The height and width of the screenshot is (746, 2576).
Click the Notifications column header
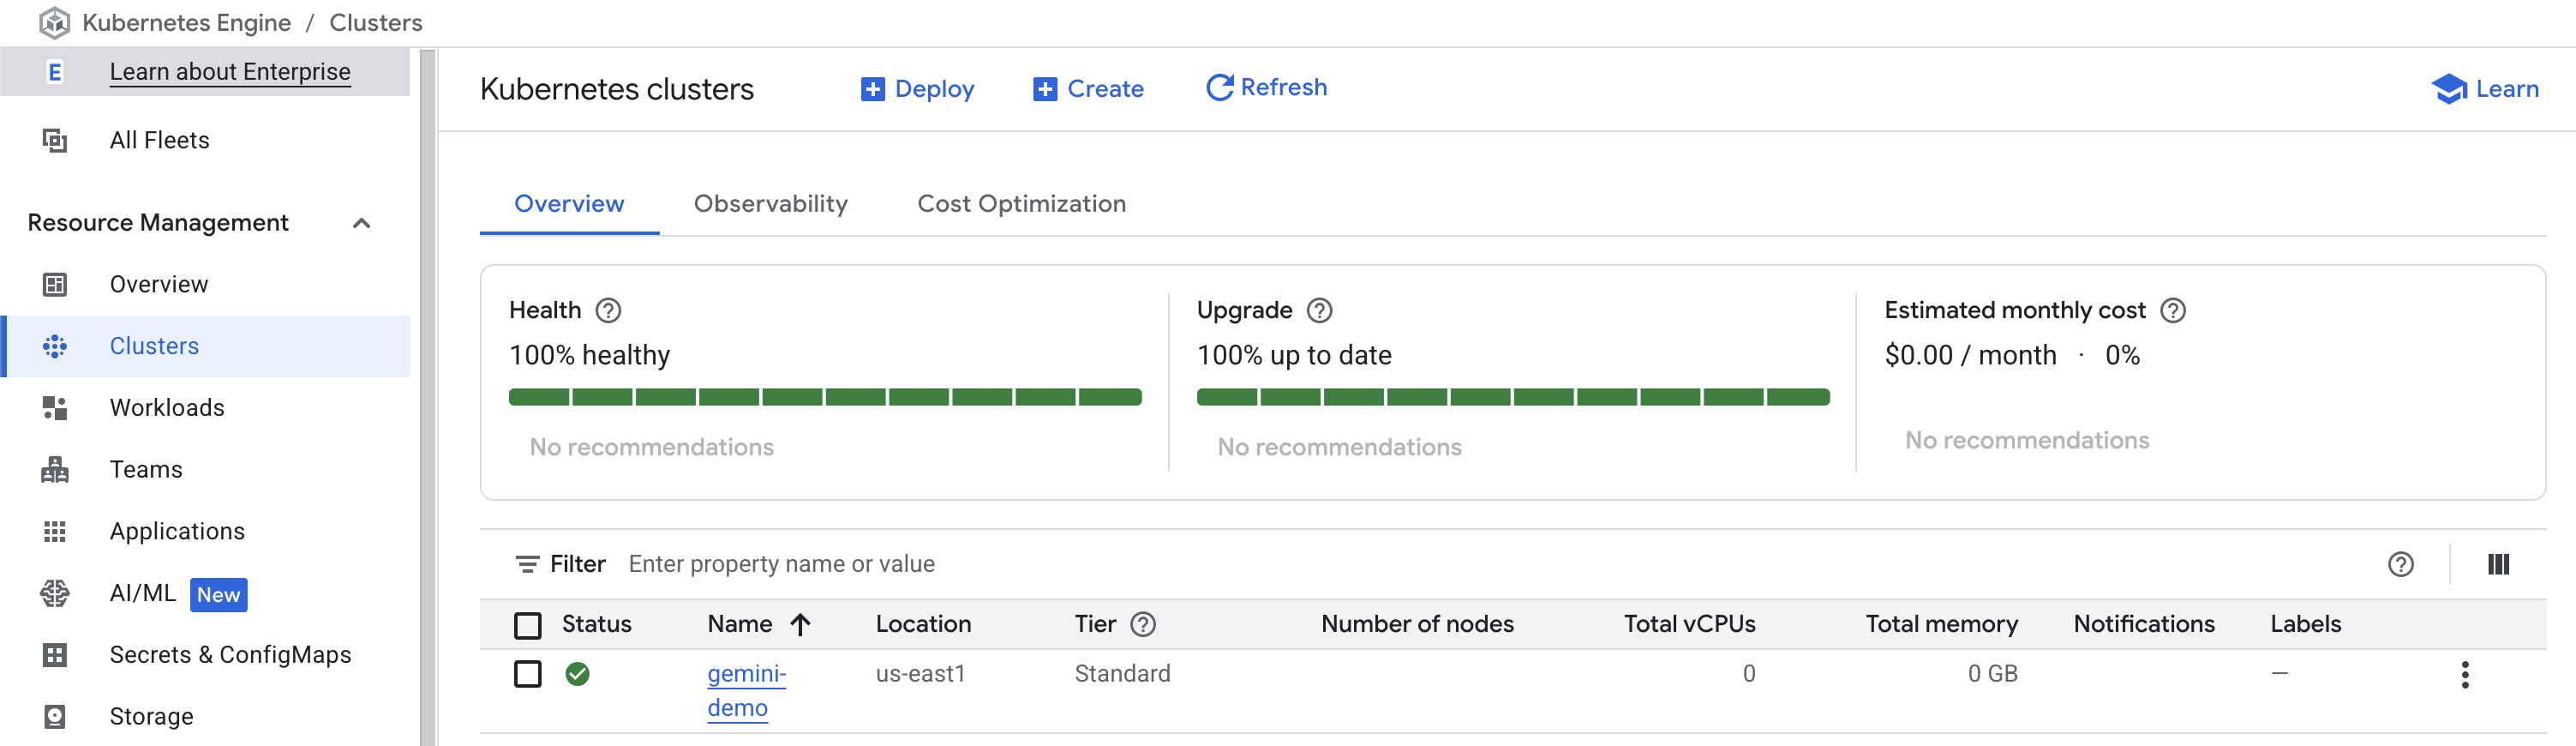coord(2144,624)
